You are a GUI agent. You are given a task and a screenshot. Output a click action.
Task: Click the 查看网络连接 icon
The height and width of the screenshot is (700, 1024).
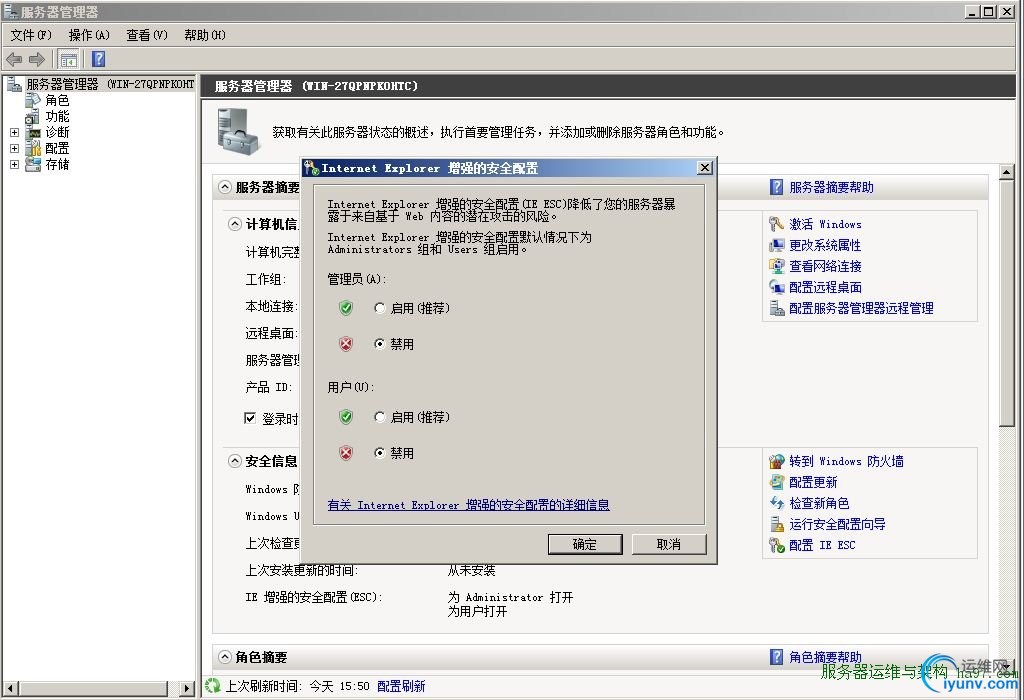[x=776, y=266]
